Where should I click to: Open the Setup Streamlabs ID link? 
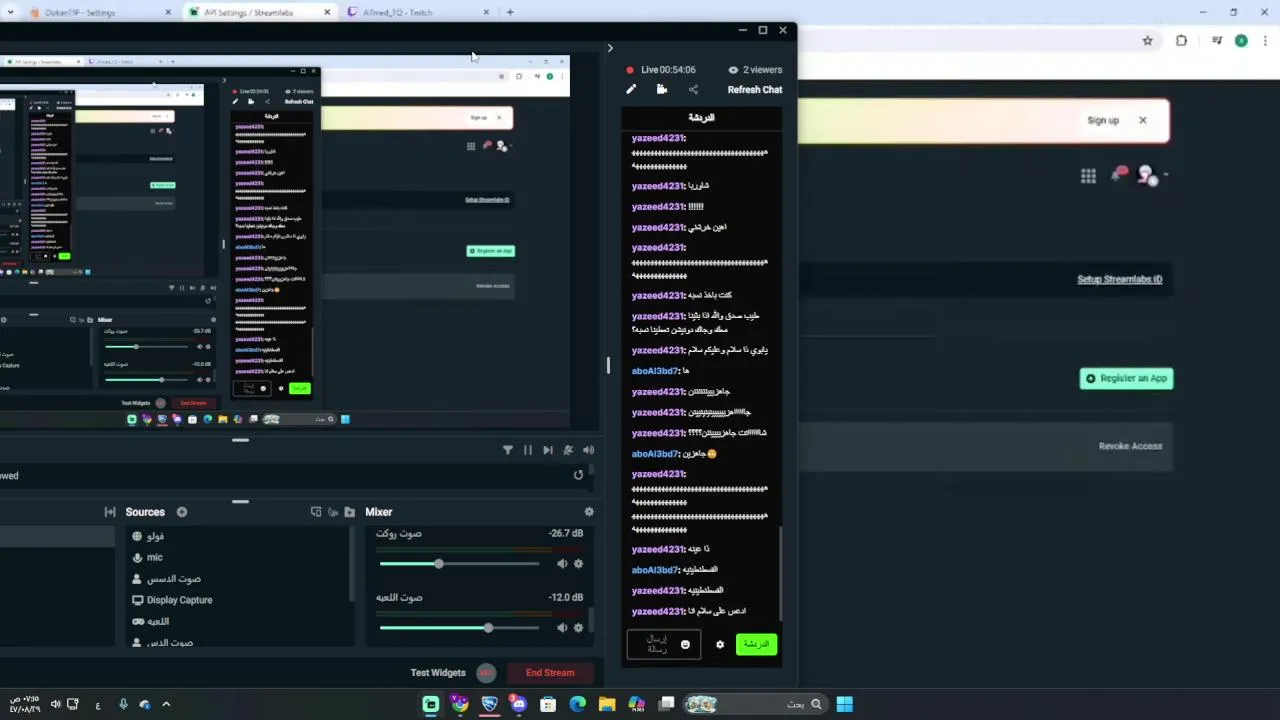point(1119,279)
